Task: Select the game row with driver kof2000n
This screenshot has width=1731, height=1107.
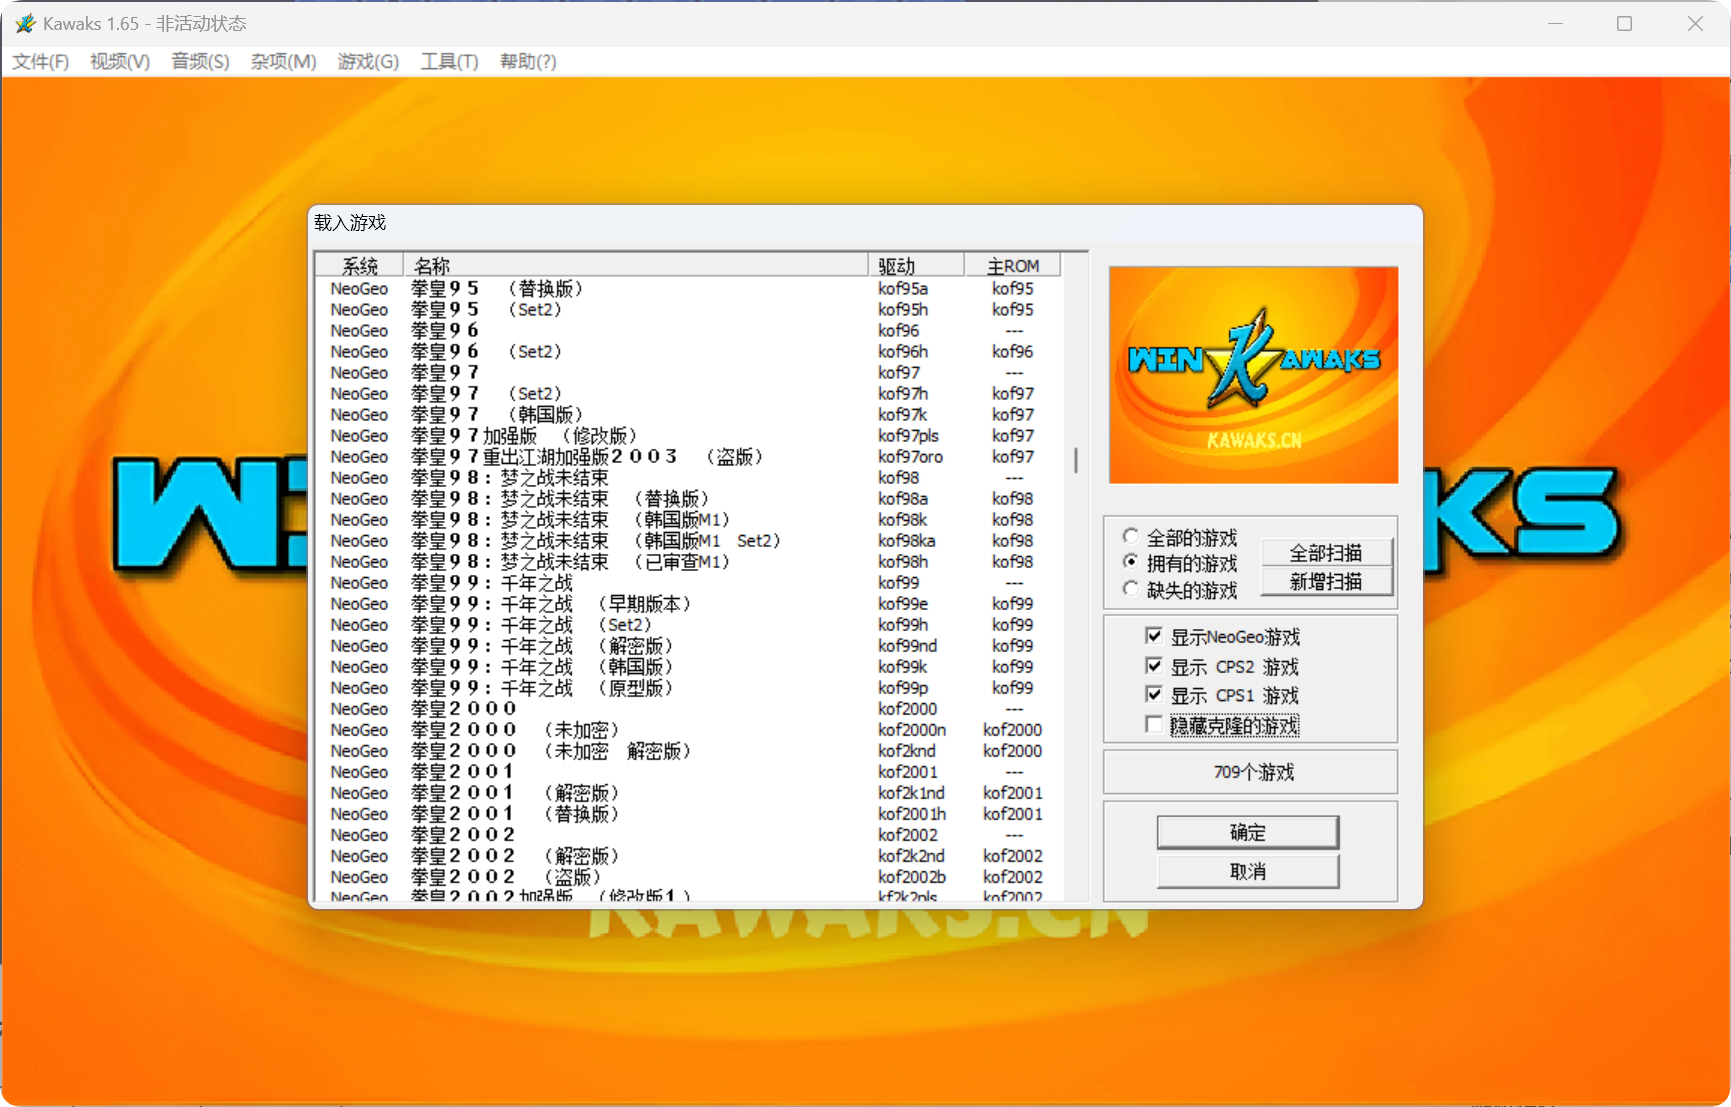Action: (688, 730)
